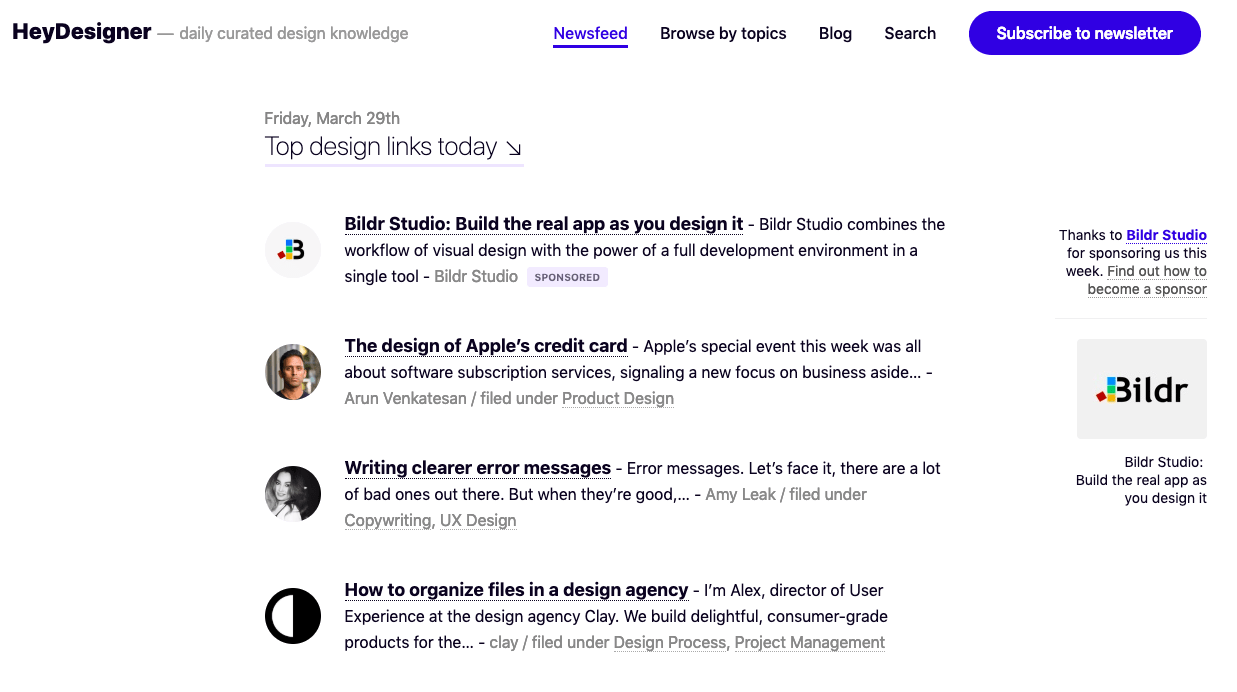Click the Bildr Studio logo avatar
The image size is (1237, 692).
click(x=293, y=250)
